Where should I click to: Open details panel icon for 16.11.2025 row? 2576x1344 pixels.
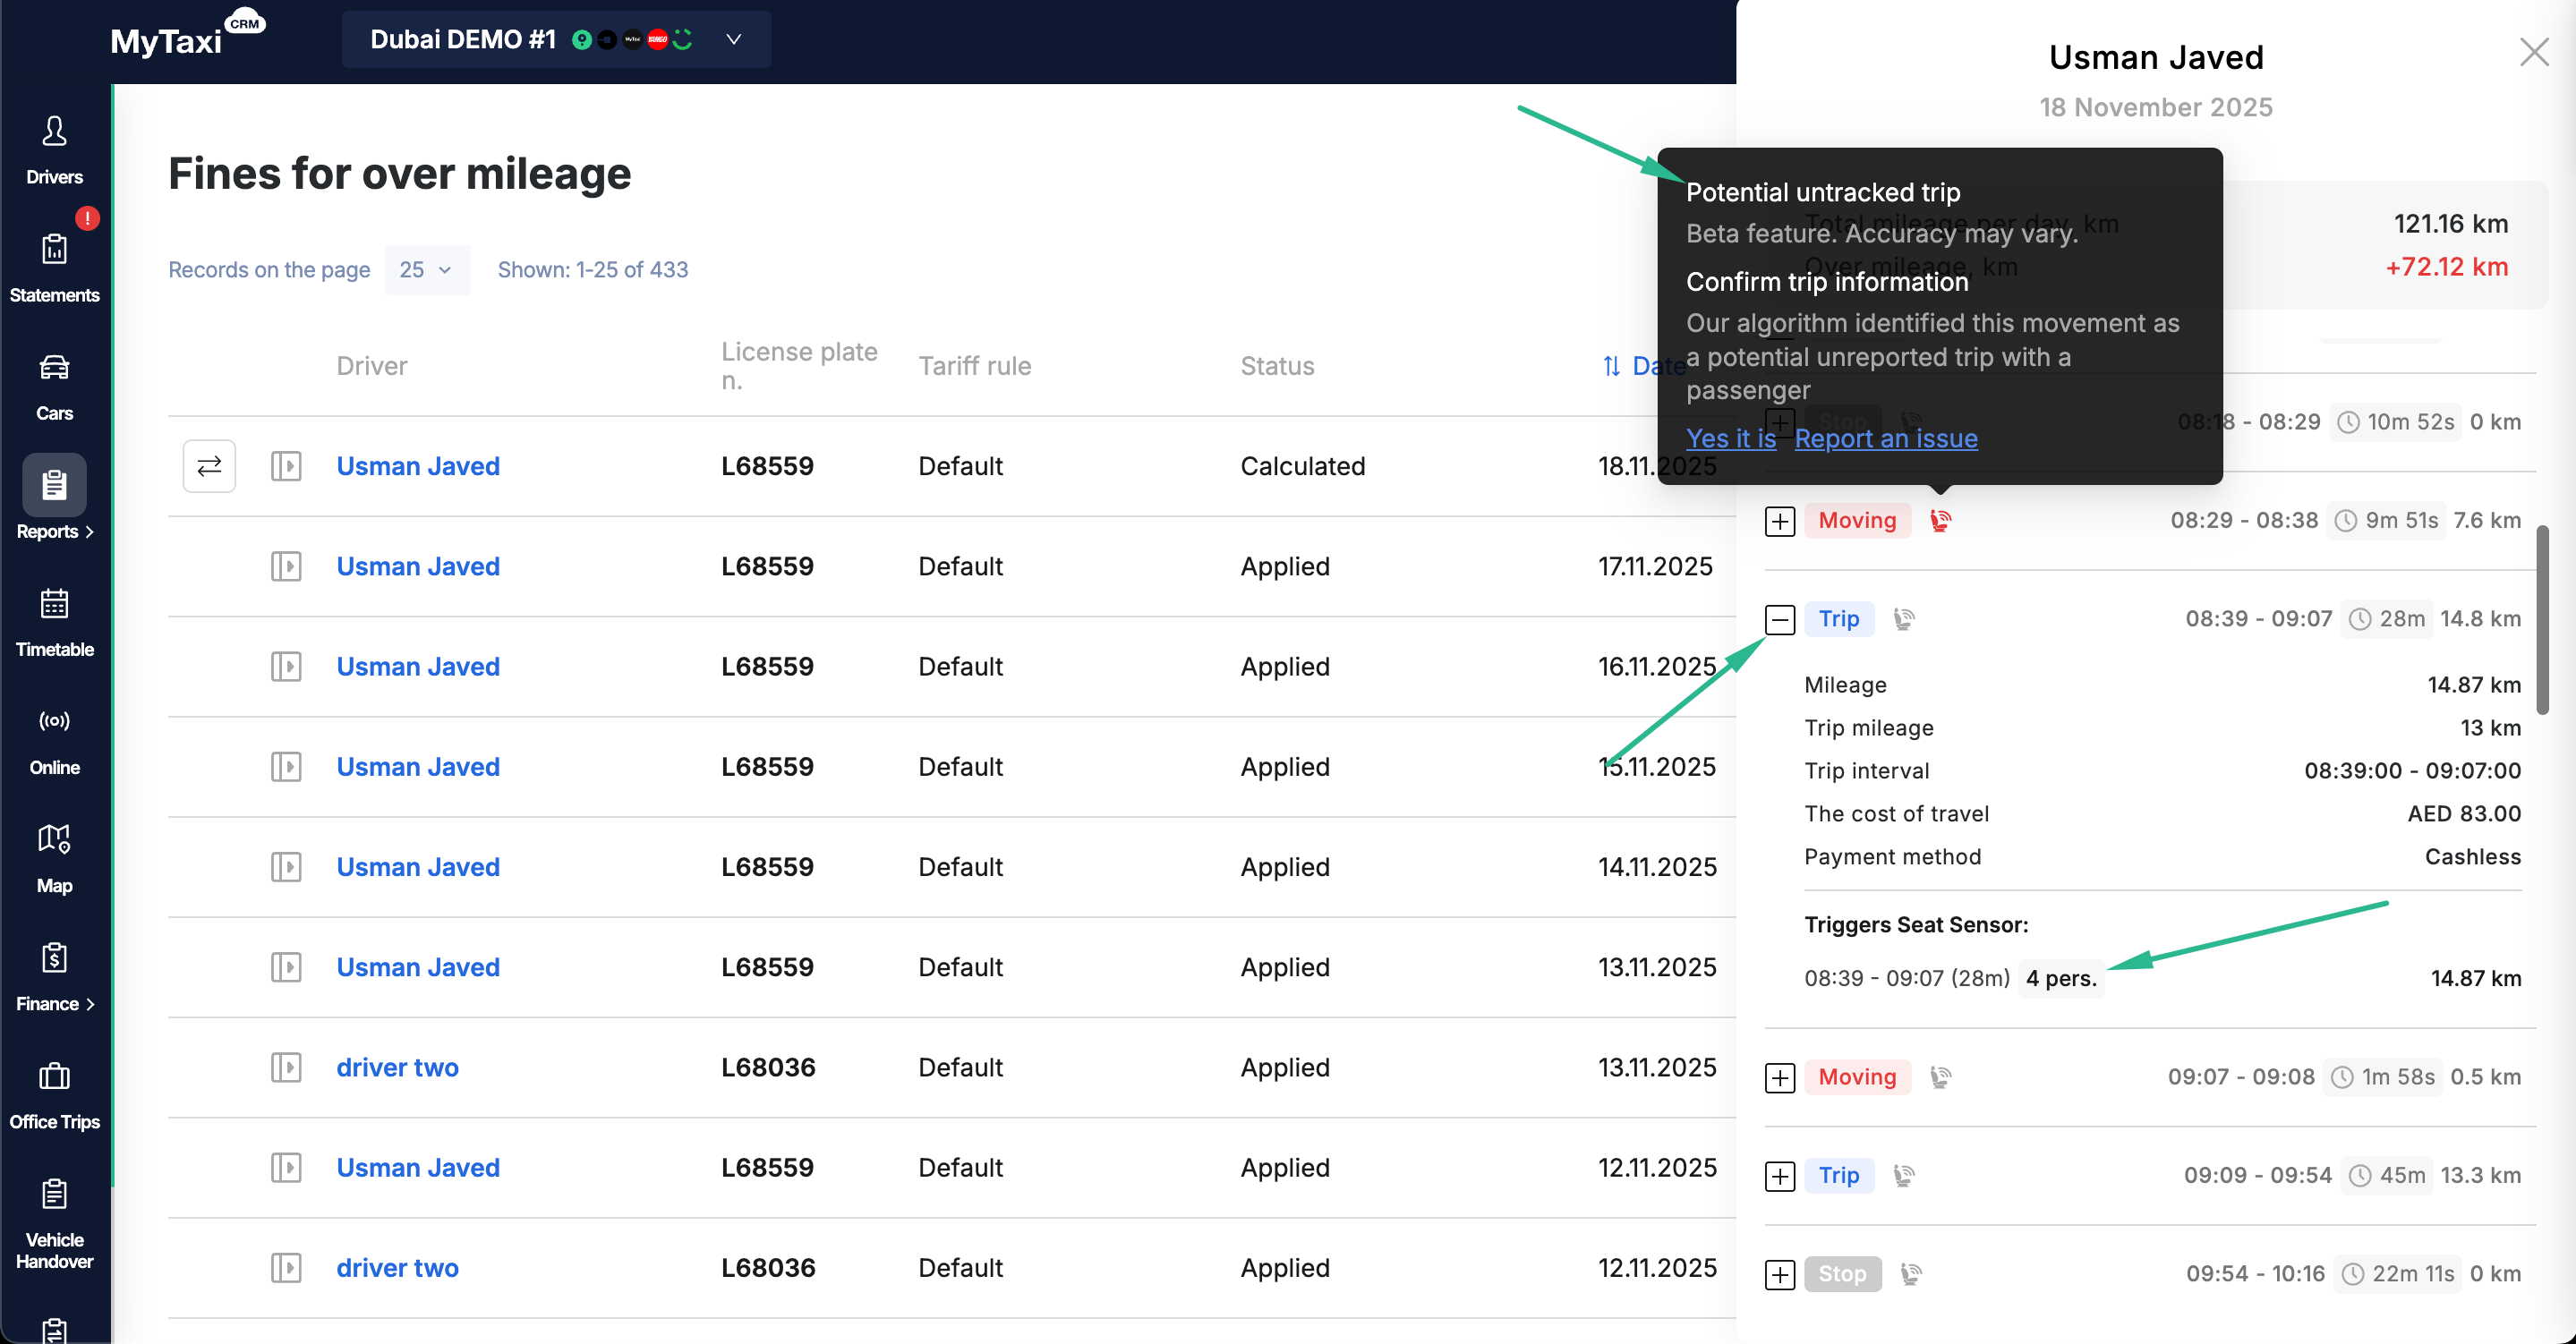point(286,666)
